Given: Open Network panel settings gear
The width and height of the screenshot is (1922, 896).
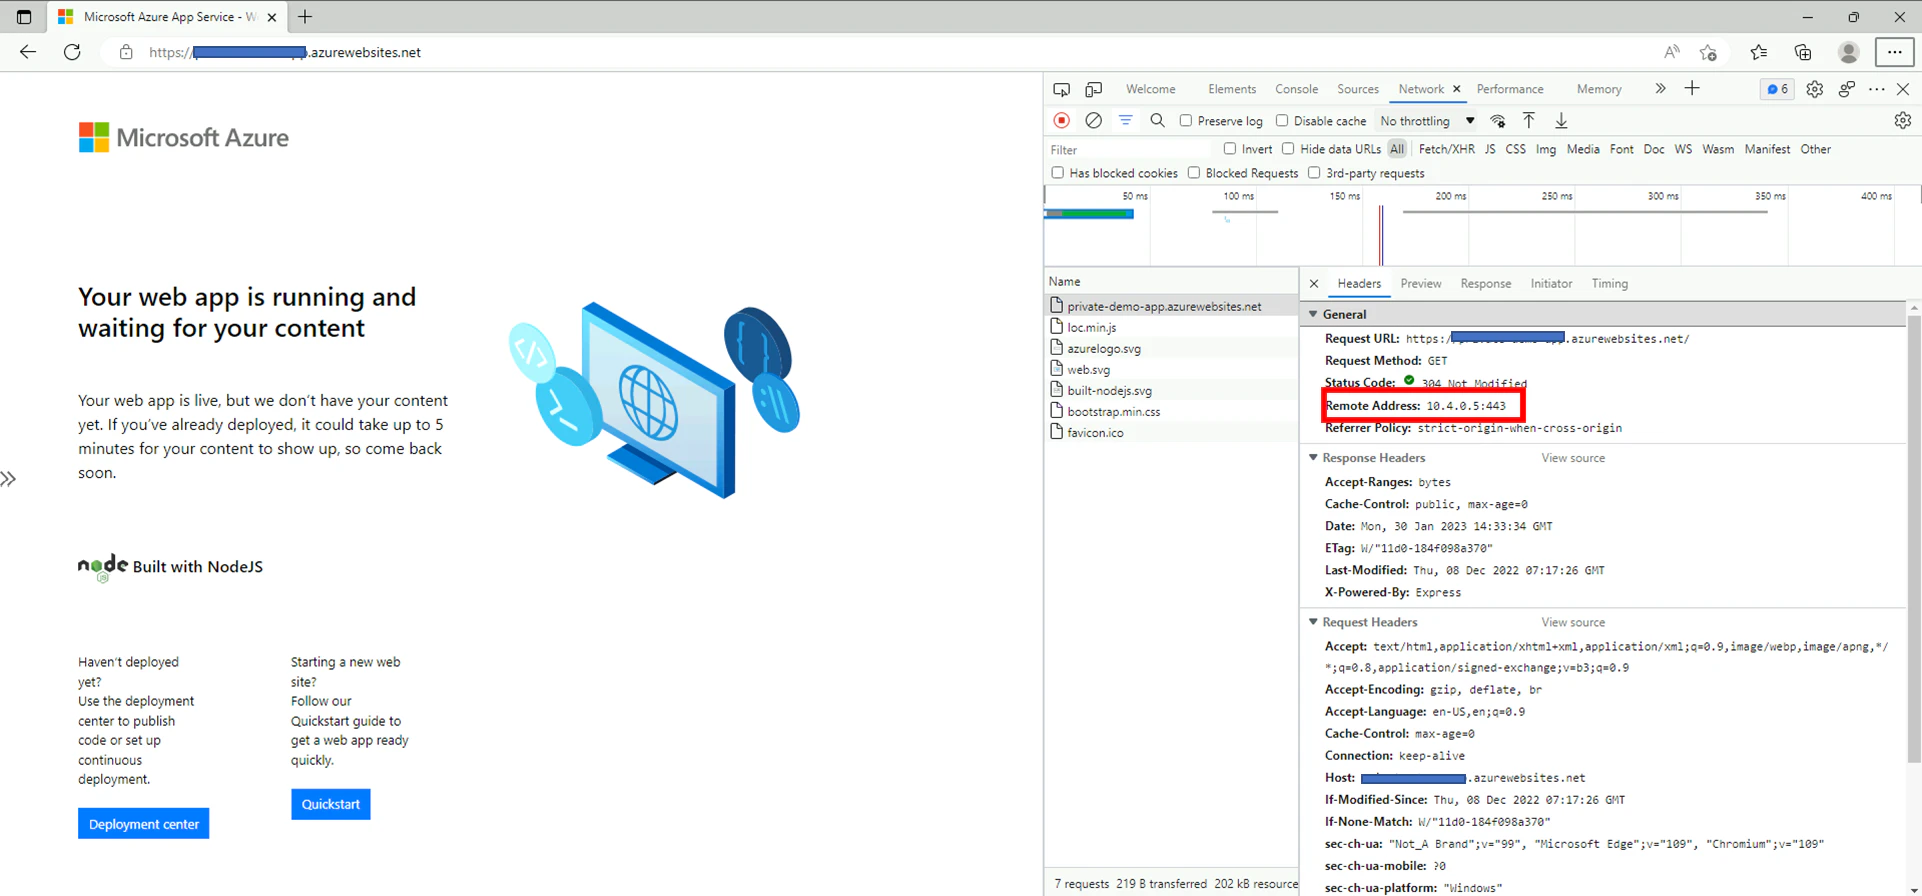Looking at the screenshot, I should (x=1902, y=121).
